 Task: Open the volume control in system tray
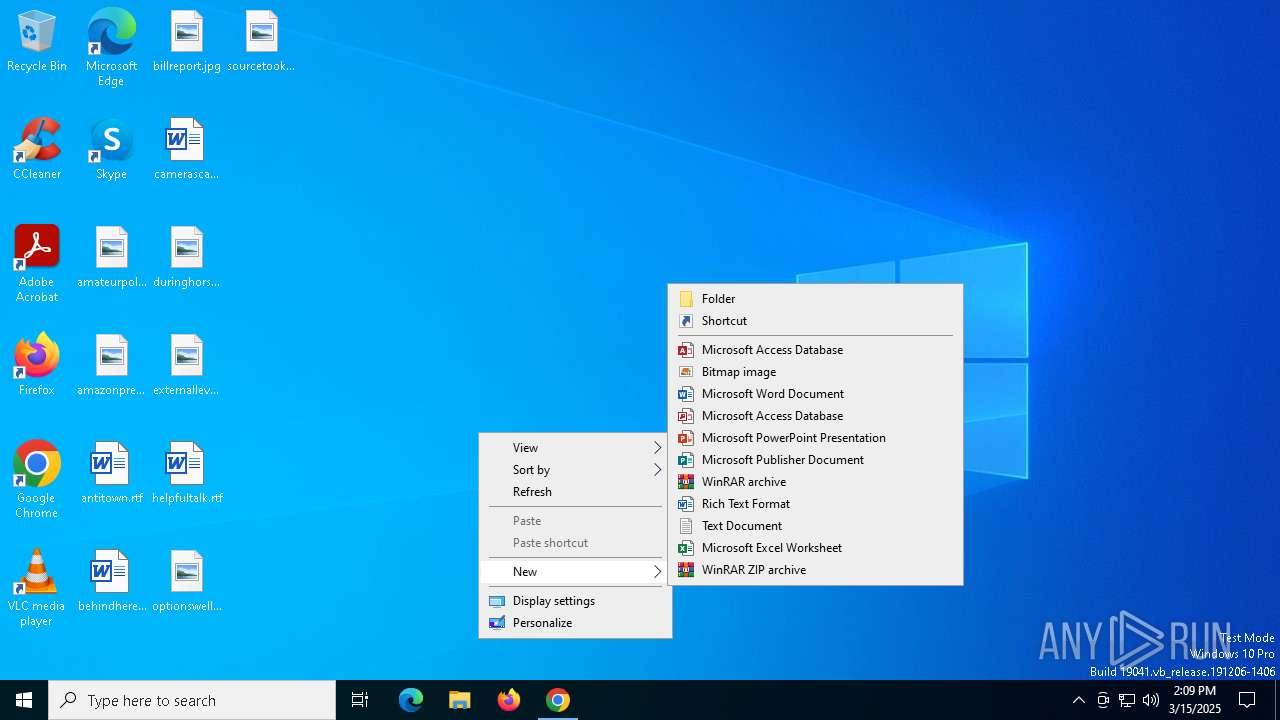(1151, 700)
